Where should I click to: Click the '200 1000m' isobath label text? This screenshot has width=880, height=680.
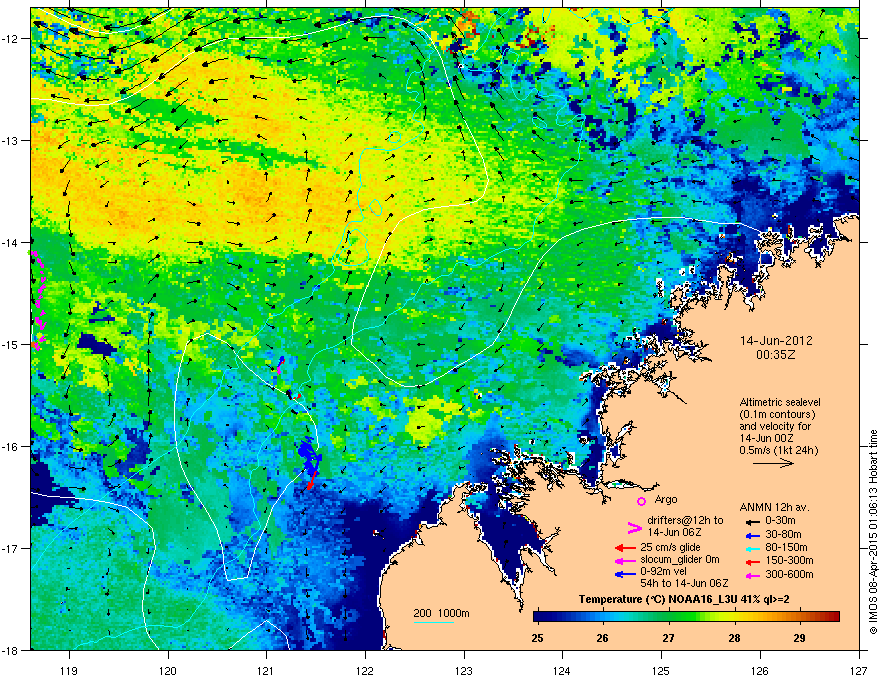click(x=441, y=613)
